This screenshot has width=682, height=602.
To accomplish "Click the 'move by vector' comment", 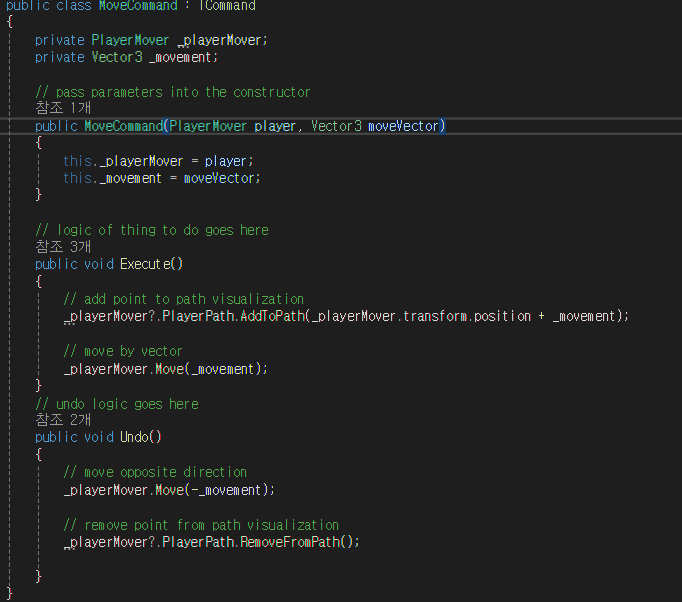I will 123,351.
